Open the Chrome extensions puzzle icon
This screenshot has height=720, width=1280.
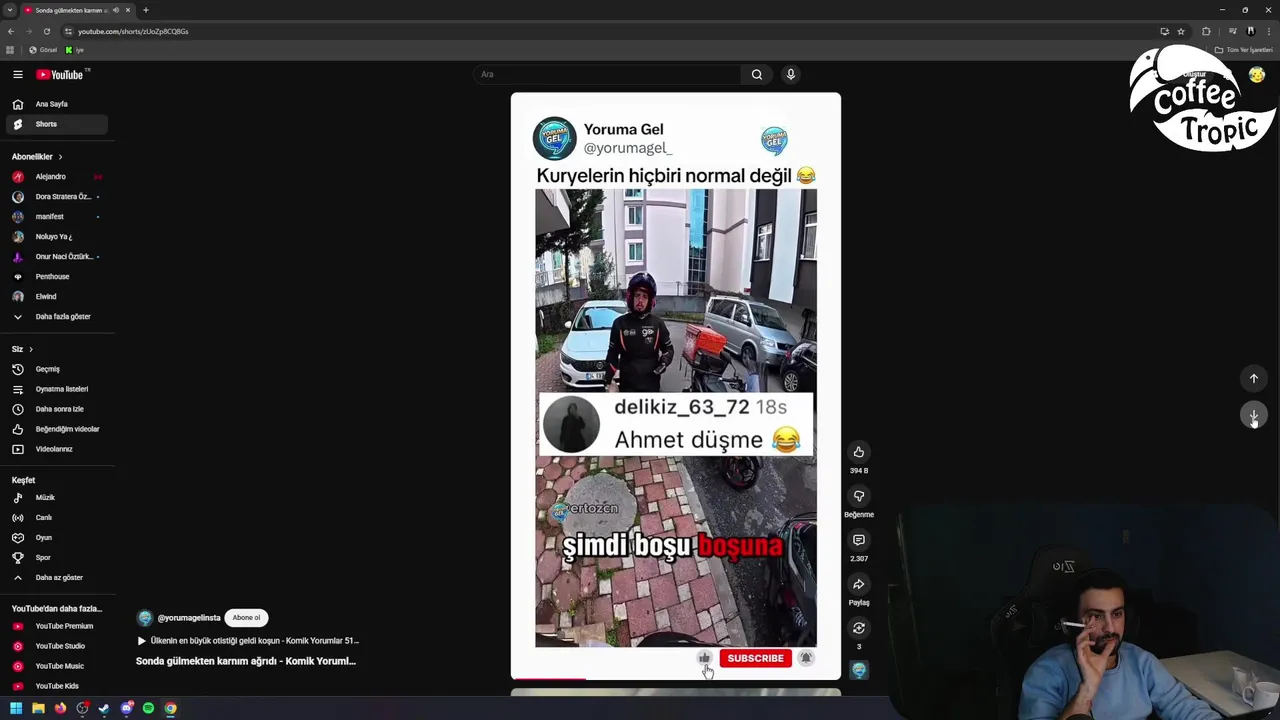tap(1206, 31)
